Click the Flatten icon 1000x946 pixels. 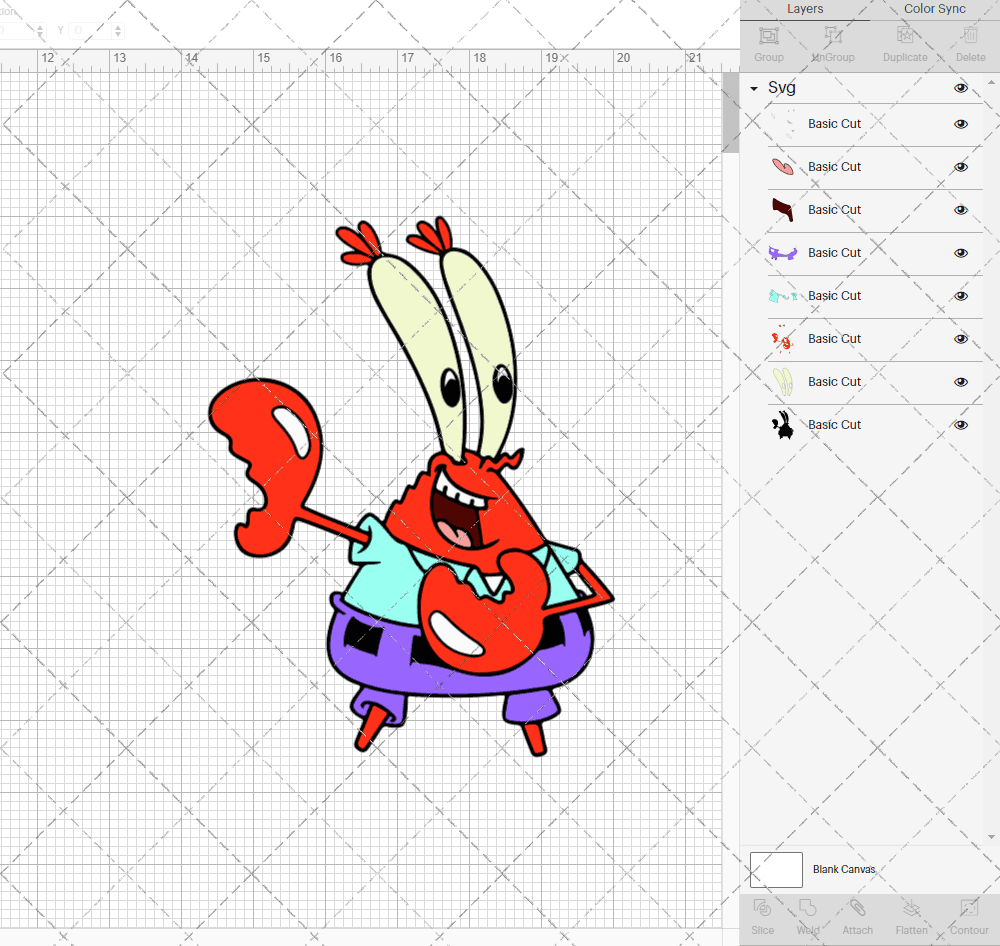click(911, 909)
